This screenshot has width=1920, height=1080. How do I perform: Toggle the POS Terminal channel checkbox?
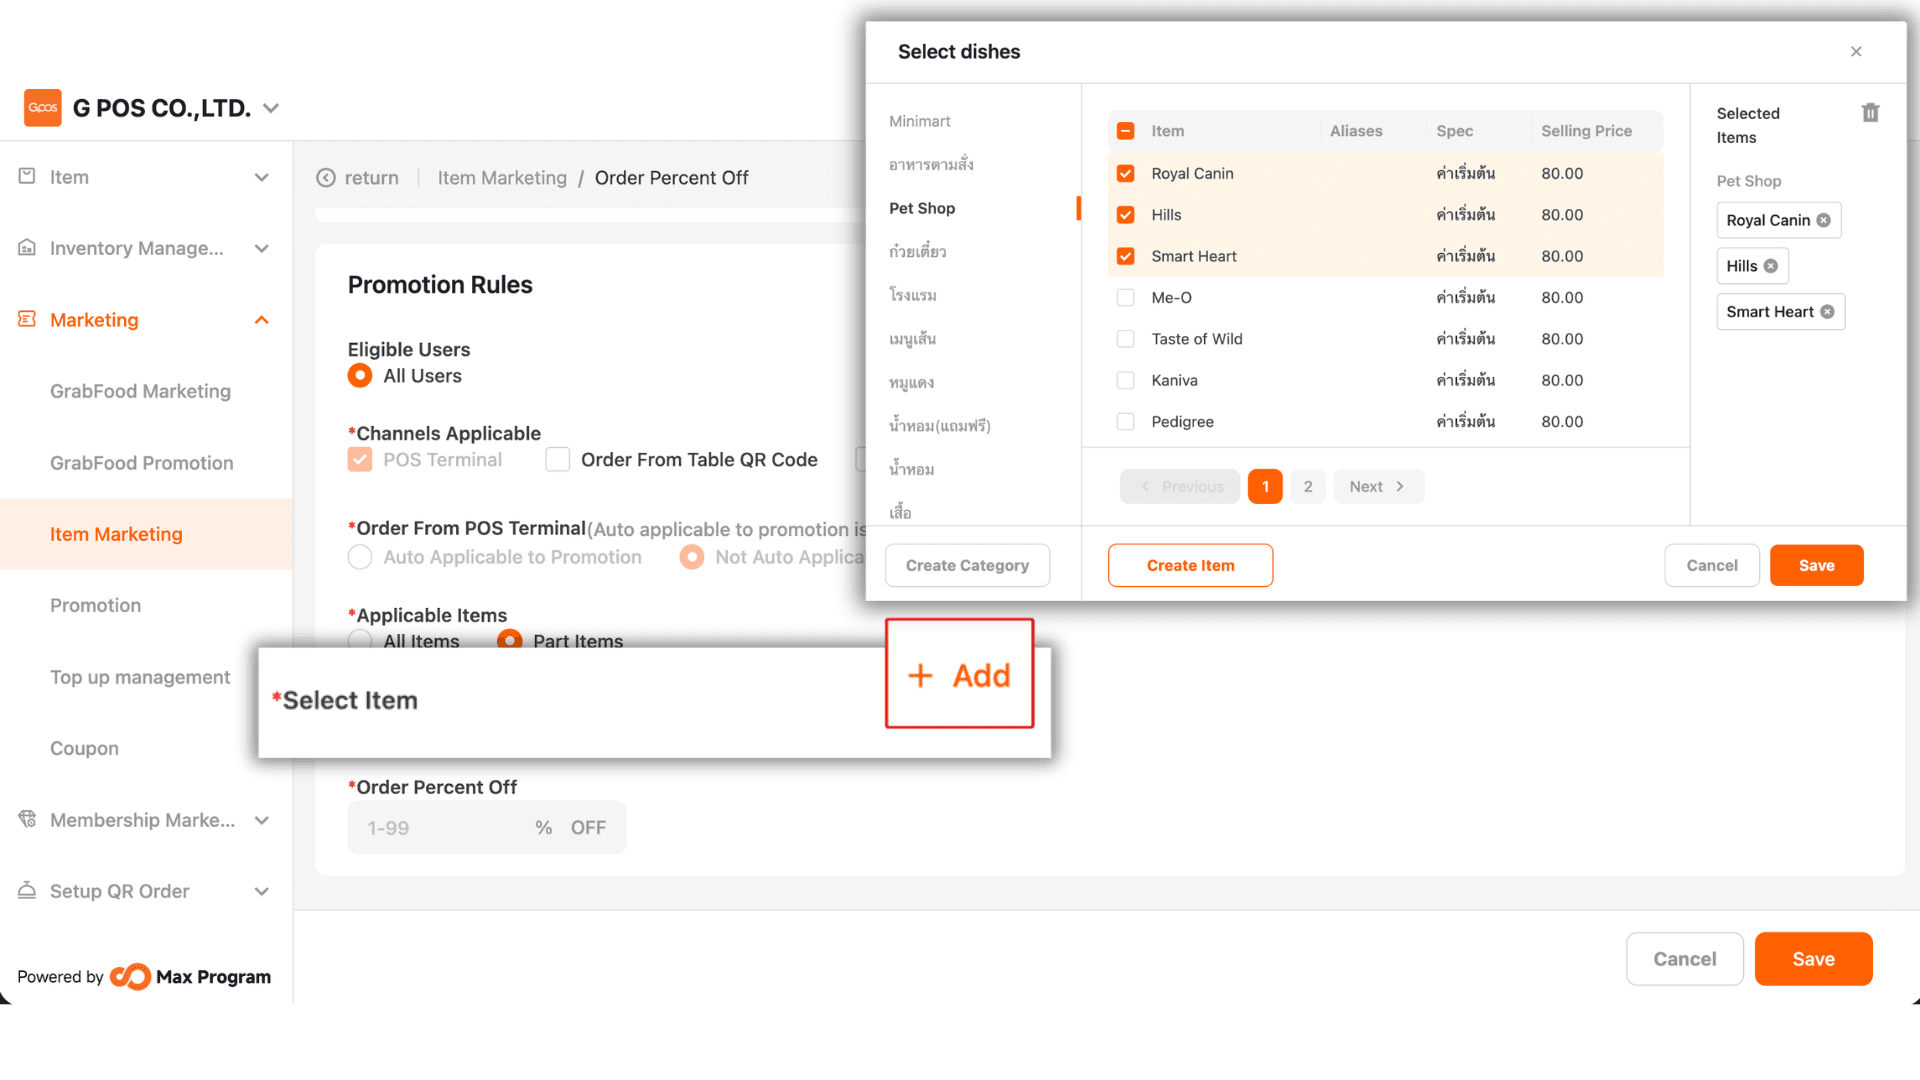[360, 460]
